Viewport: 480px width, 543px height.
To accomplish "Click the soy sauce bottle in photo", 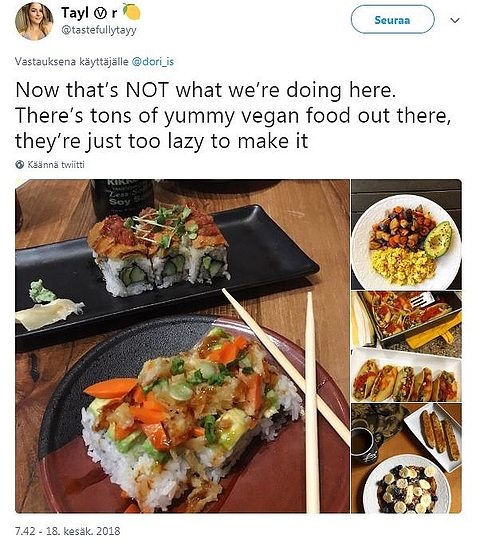I will [123, 198].
